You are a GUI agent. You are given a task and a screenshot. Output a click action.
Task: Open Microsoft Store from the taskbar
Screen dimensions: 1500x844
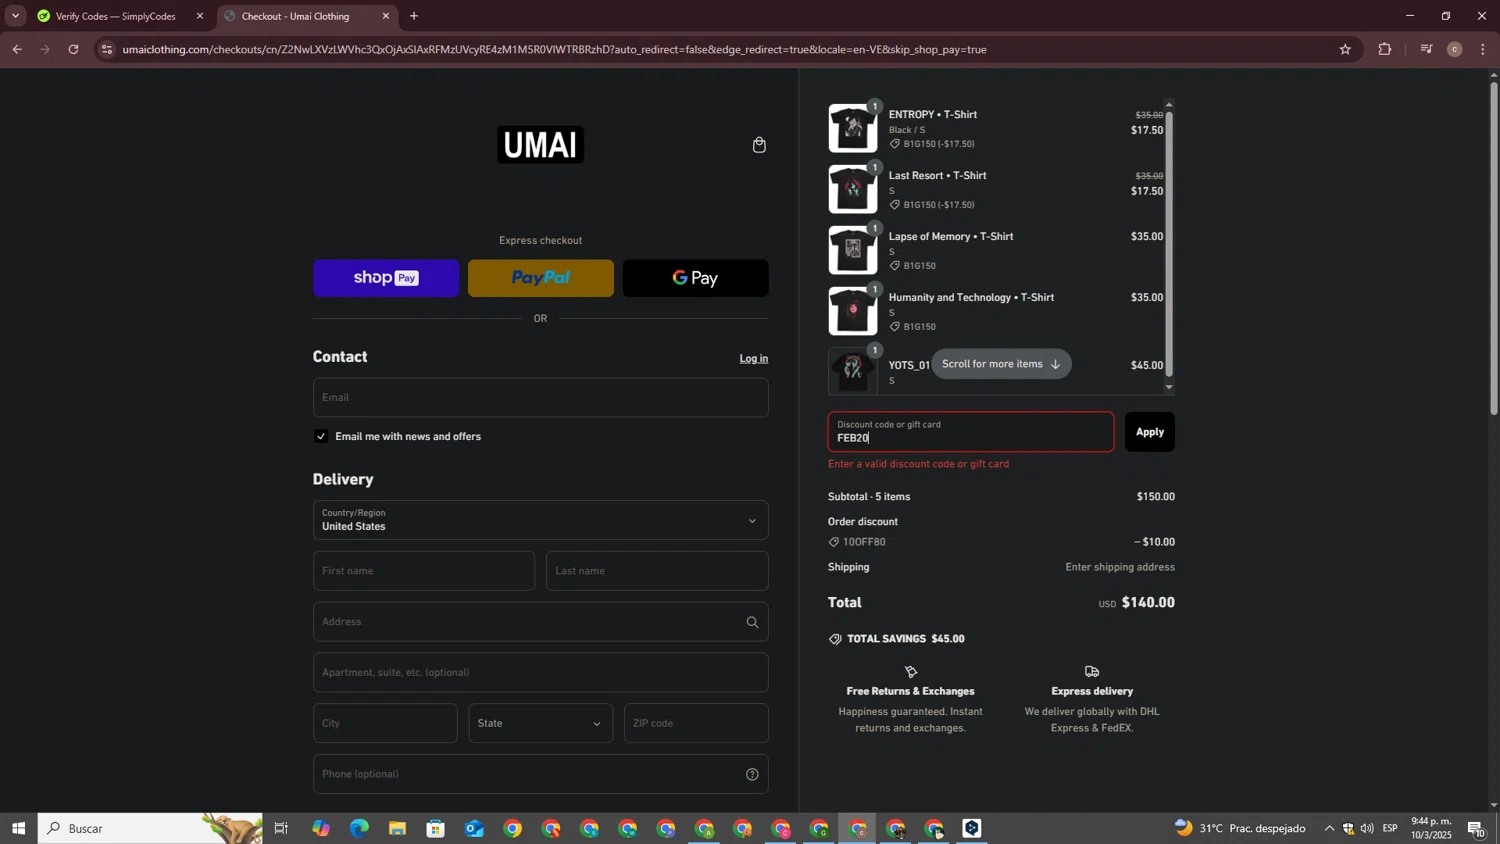pyautogui.click(x=435, y=828)
